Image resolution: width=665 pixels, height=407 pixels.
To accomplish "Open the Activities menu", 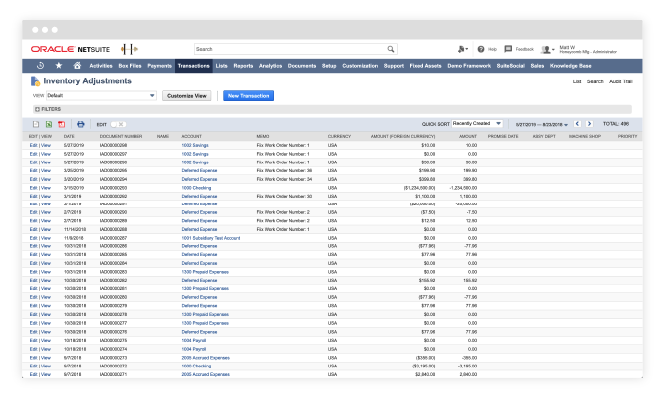I will point(101,66).
